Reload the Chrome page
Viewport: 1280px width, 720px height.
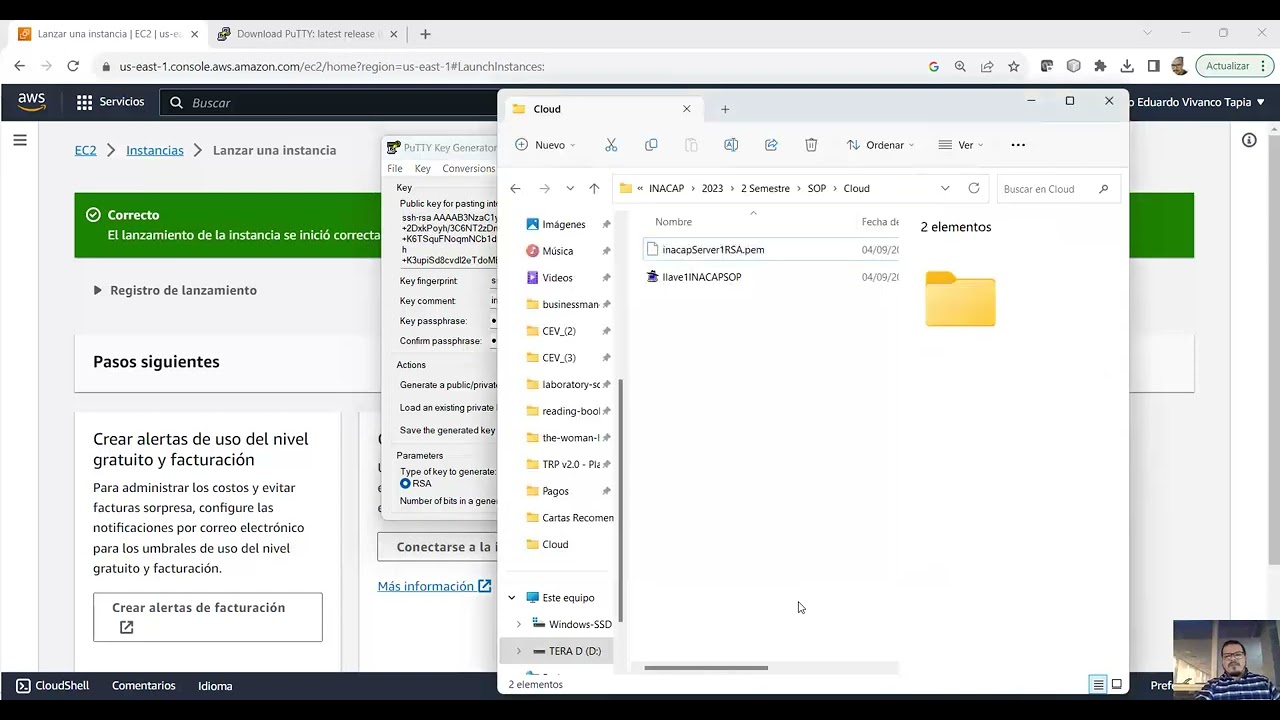[x=73, y=66]
